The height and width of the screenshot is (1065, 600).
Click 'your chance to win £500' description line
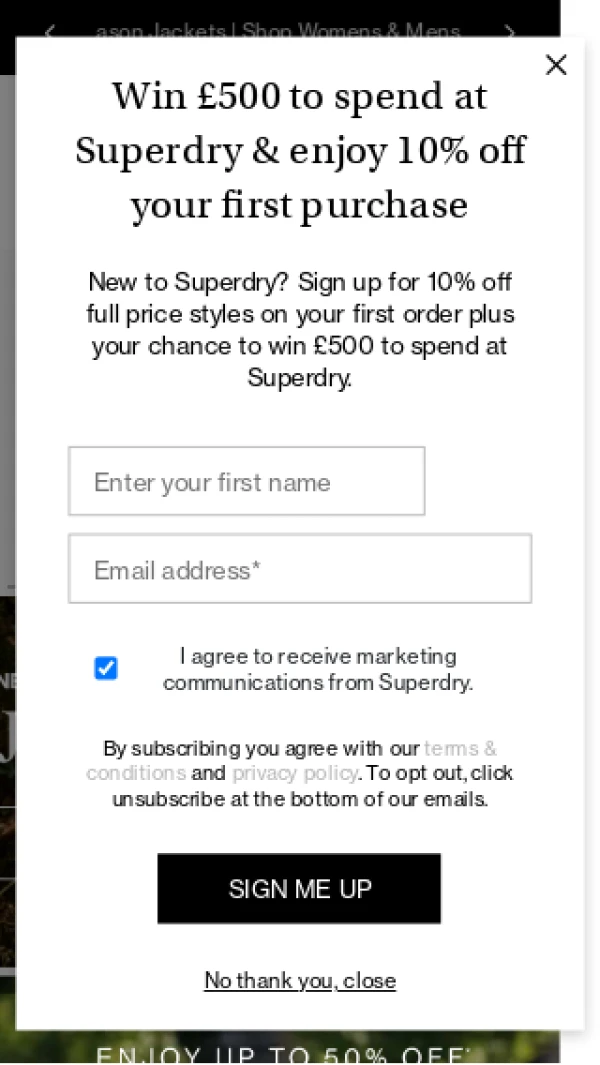click(300, 346)
